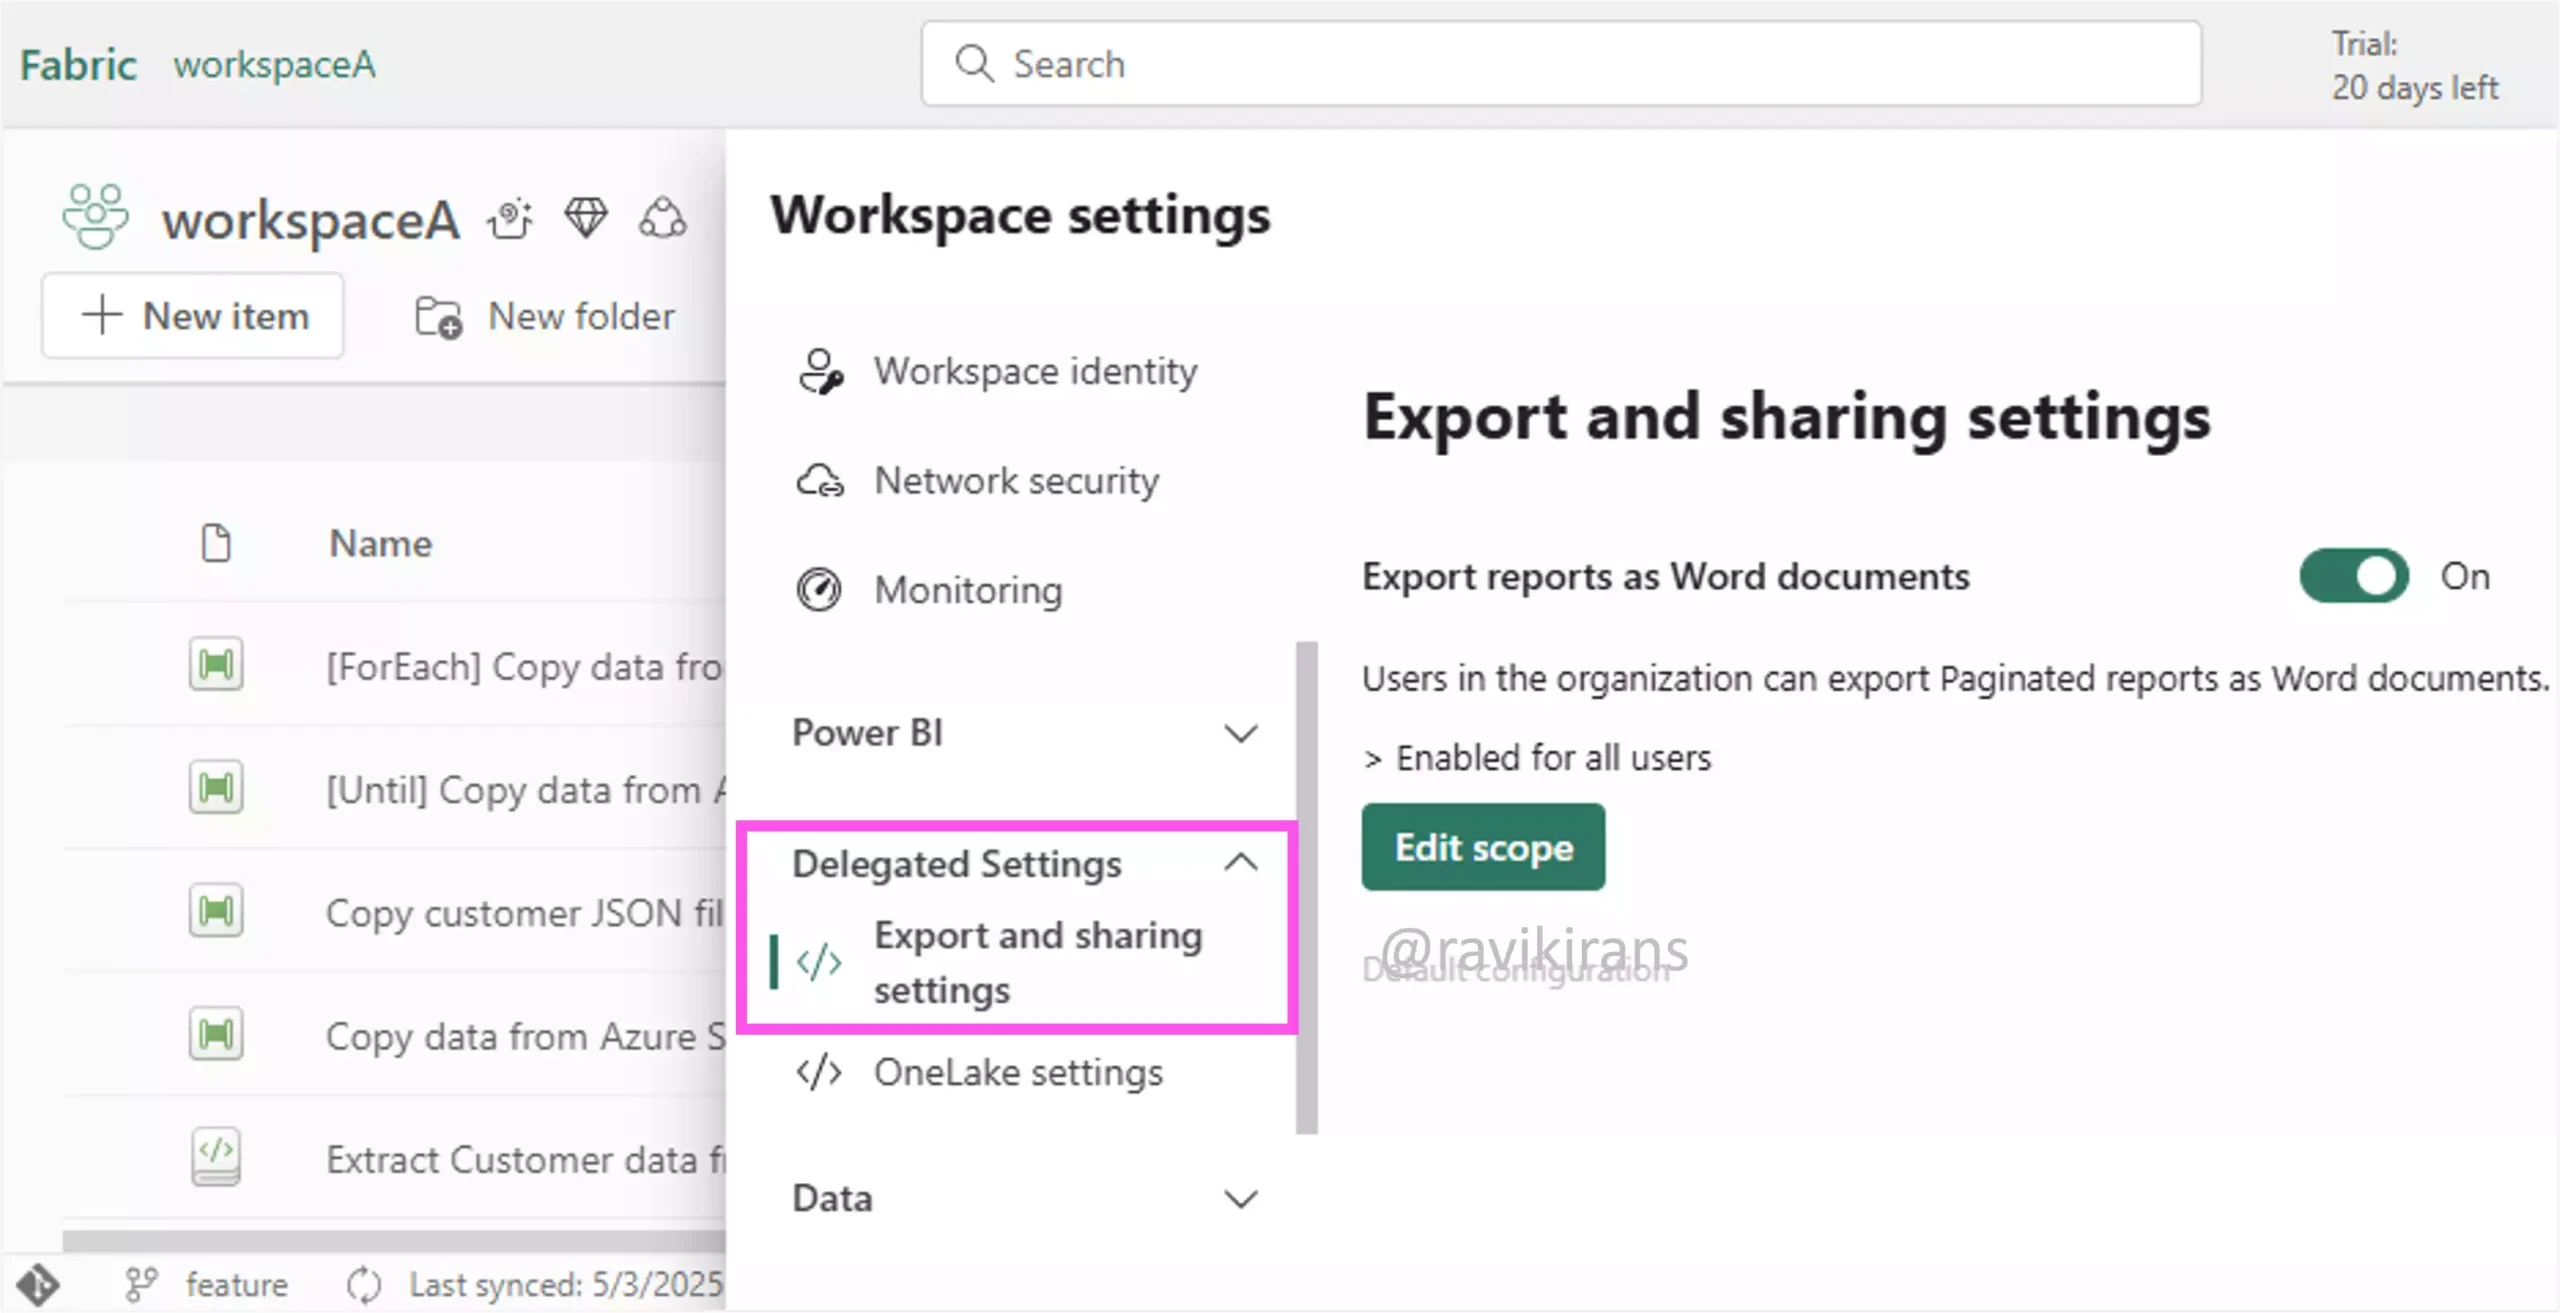
Task: Click the domain triangle icon beside diamond
Action: tap(662, 217)
